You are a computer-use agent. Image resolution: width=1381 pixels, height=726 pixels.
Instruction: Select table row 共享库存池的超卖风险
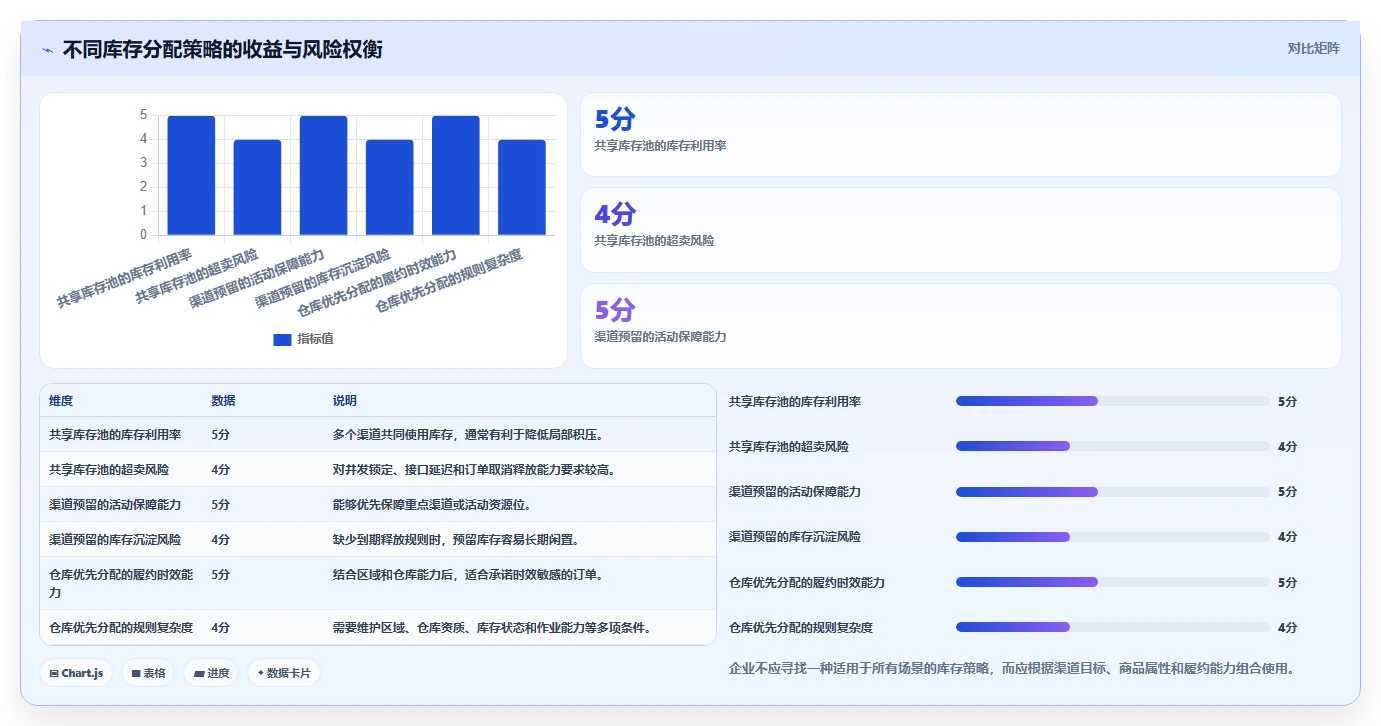[x=378, y=470]
